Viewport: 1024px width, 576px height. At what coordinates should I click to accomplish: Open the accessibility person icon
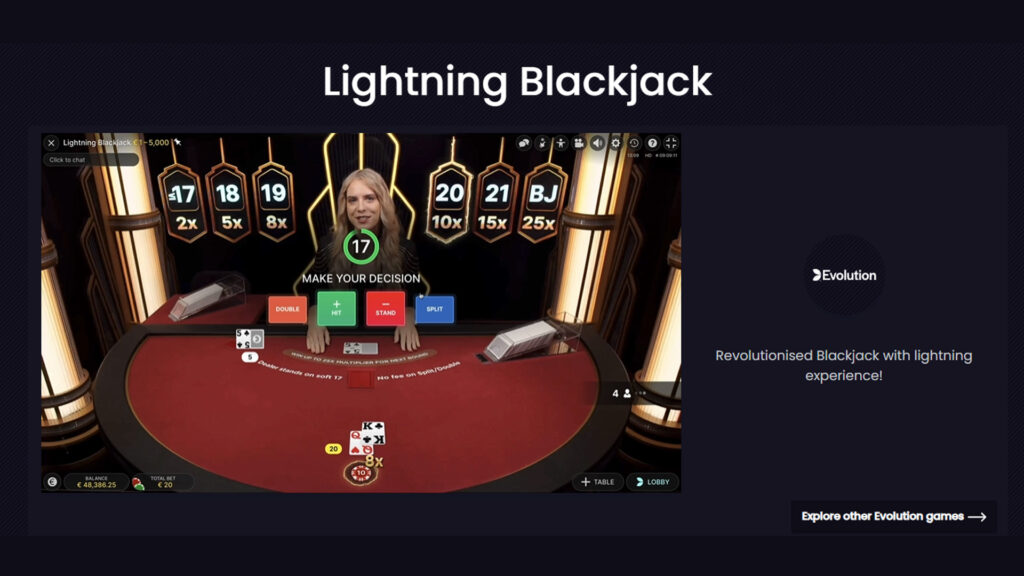[560, 143]
